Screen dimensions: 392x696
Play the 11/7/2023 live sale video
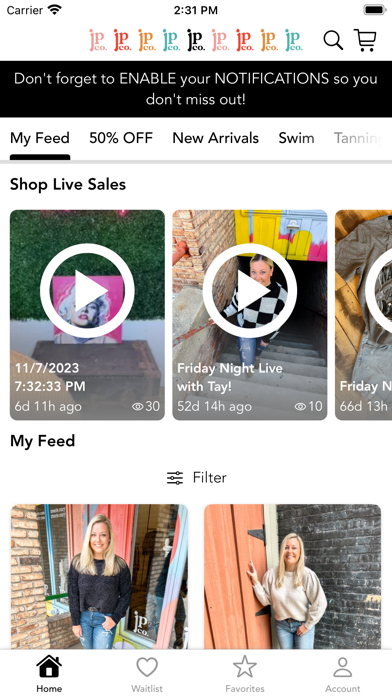87,291
